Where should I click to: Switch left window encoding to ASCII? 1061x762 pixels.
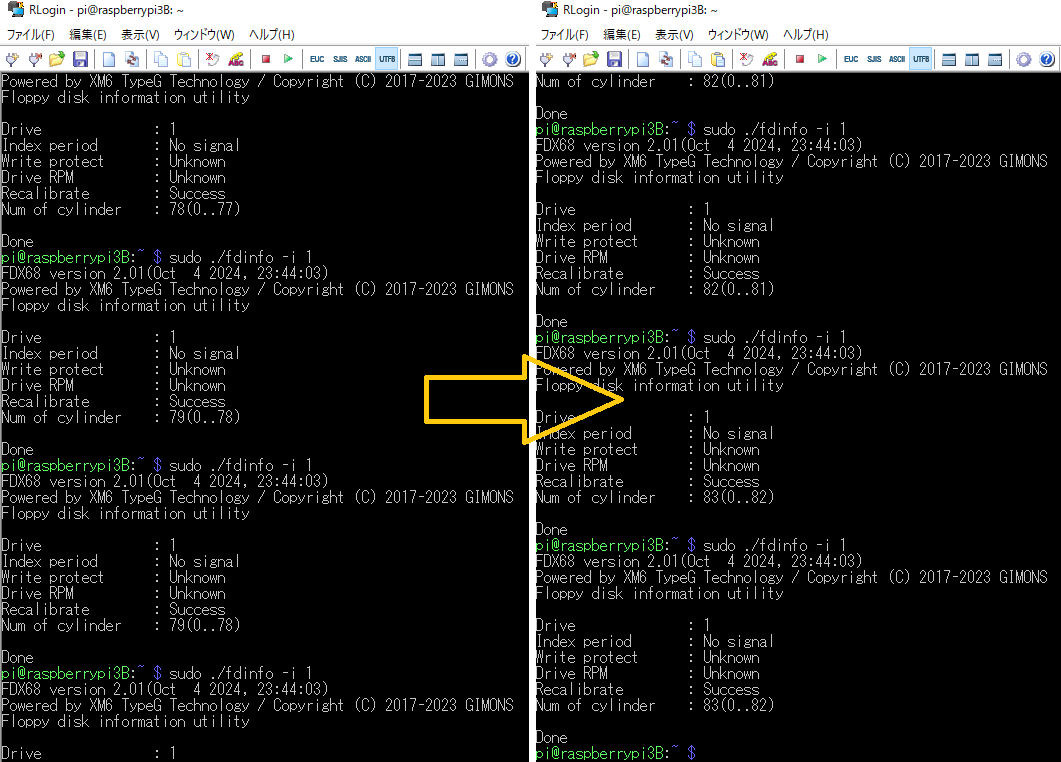pyautogui.click(x=363, y=59)
